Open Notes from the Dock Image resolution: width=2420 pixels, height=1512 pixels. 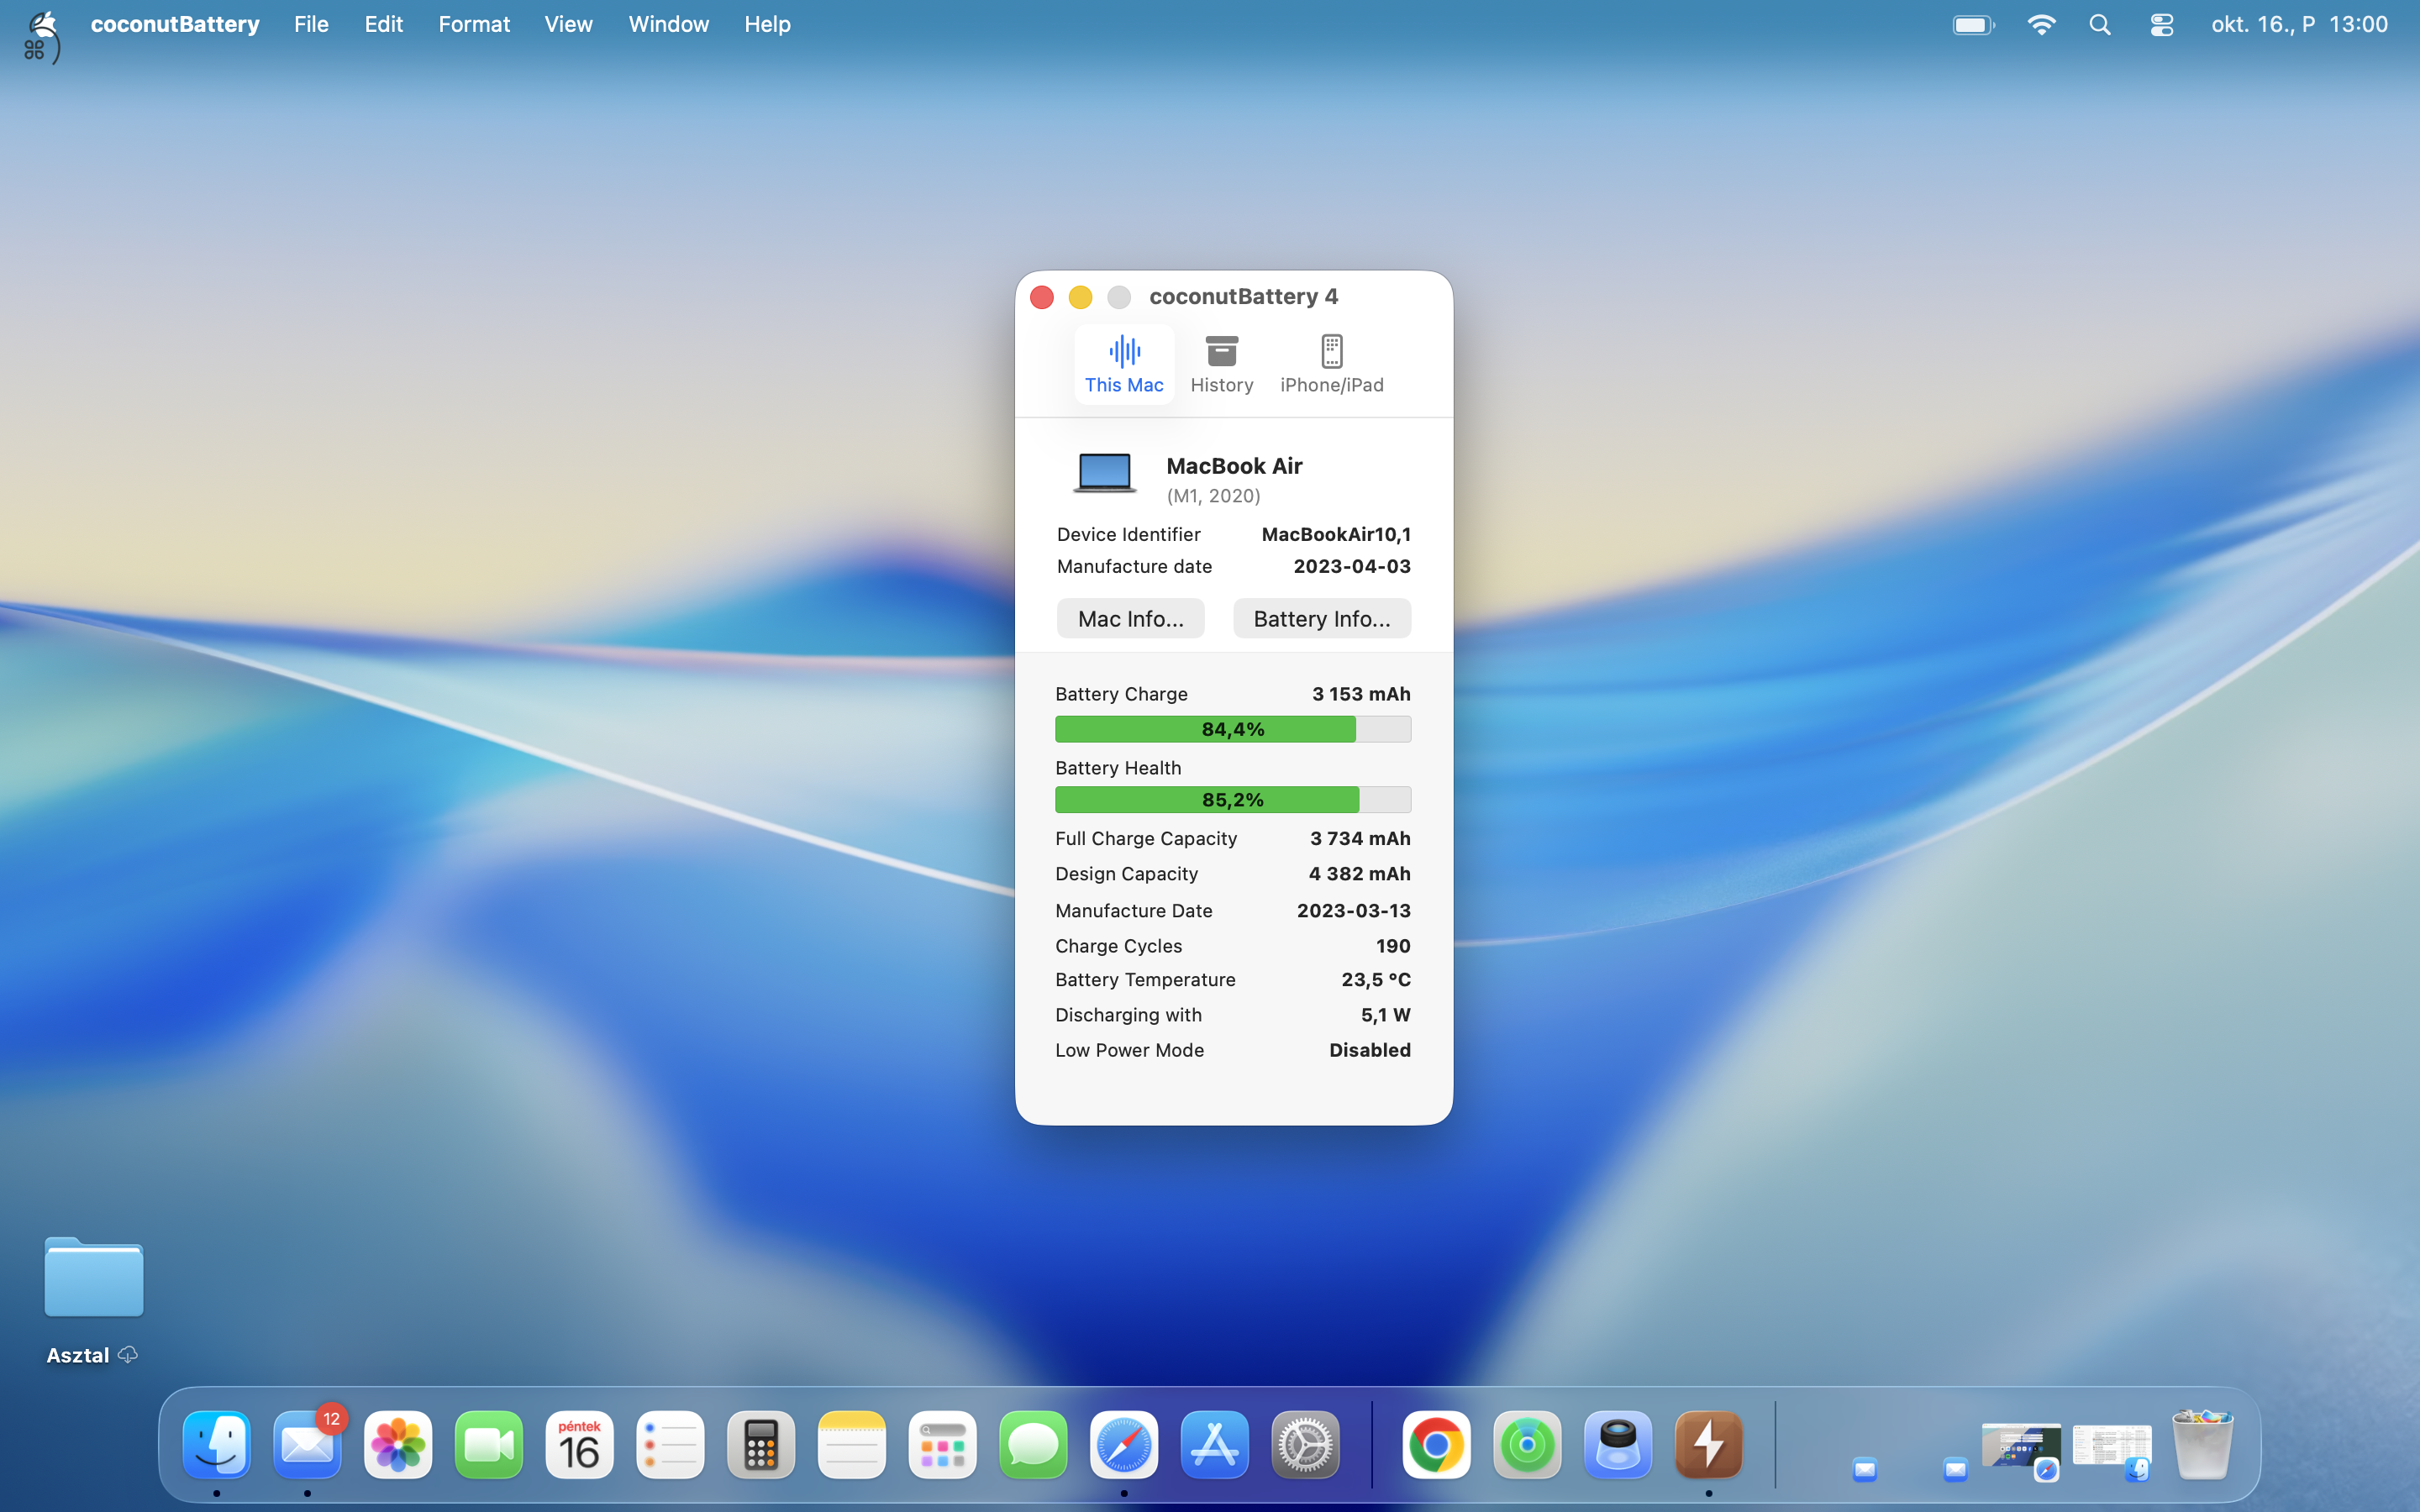pyautogui.click(x=852, y=1444)
